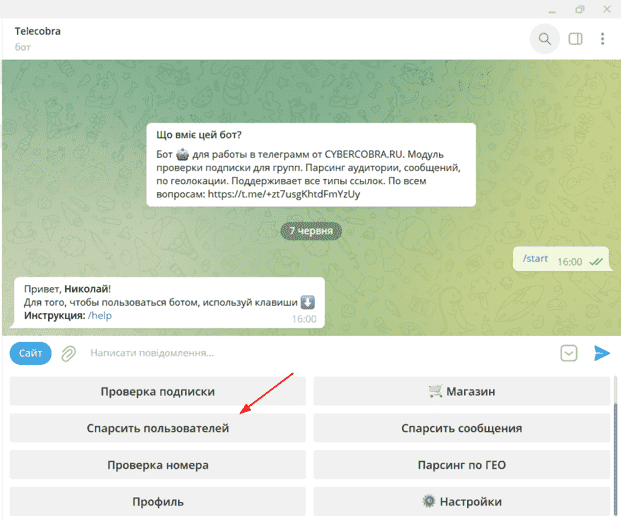The image size is (621, 520).
Task: Minimize the Telegram window
Action: (x=552, y=10)
